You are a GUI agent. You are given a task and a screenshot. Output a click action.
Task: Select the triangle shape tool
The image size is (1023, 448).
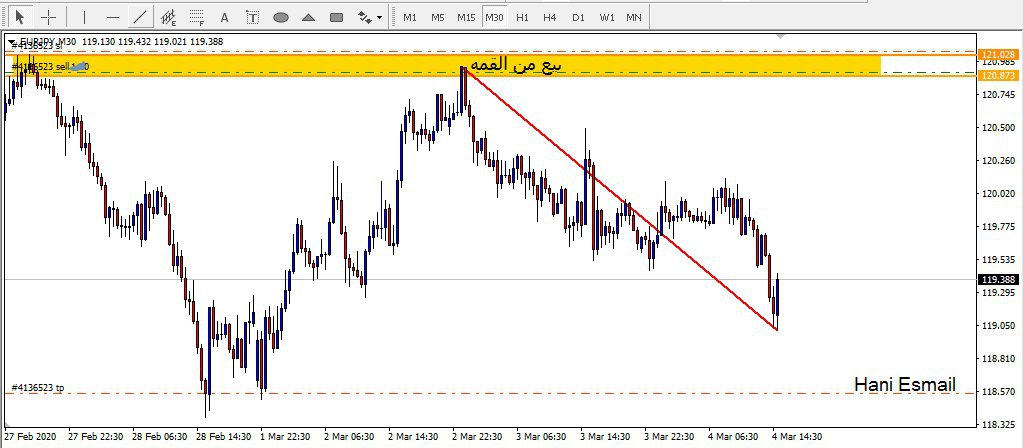tap(309, 17)
